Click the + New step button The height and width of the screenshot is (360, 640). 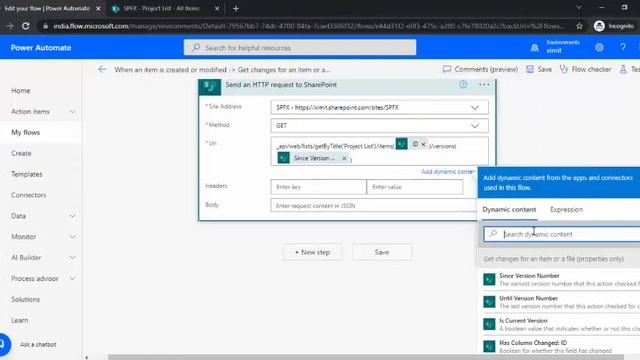coord(313,252)
